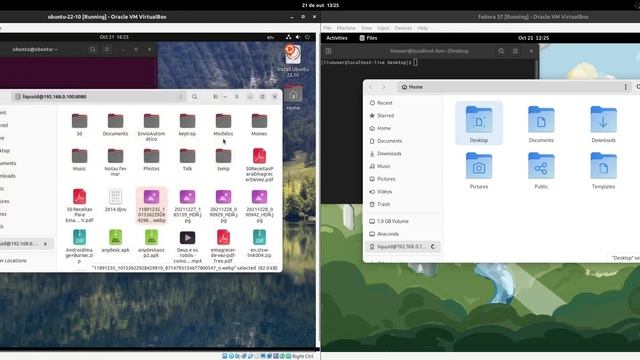Image resolution: width=640 pixels, height=360 pixels.
Task: Open Trash in Fedora Files sidebar
Action: click(x=402, y=204)
